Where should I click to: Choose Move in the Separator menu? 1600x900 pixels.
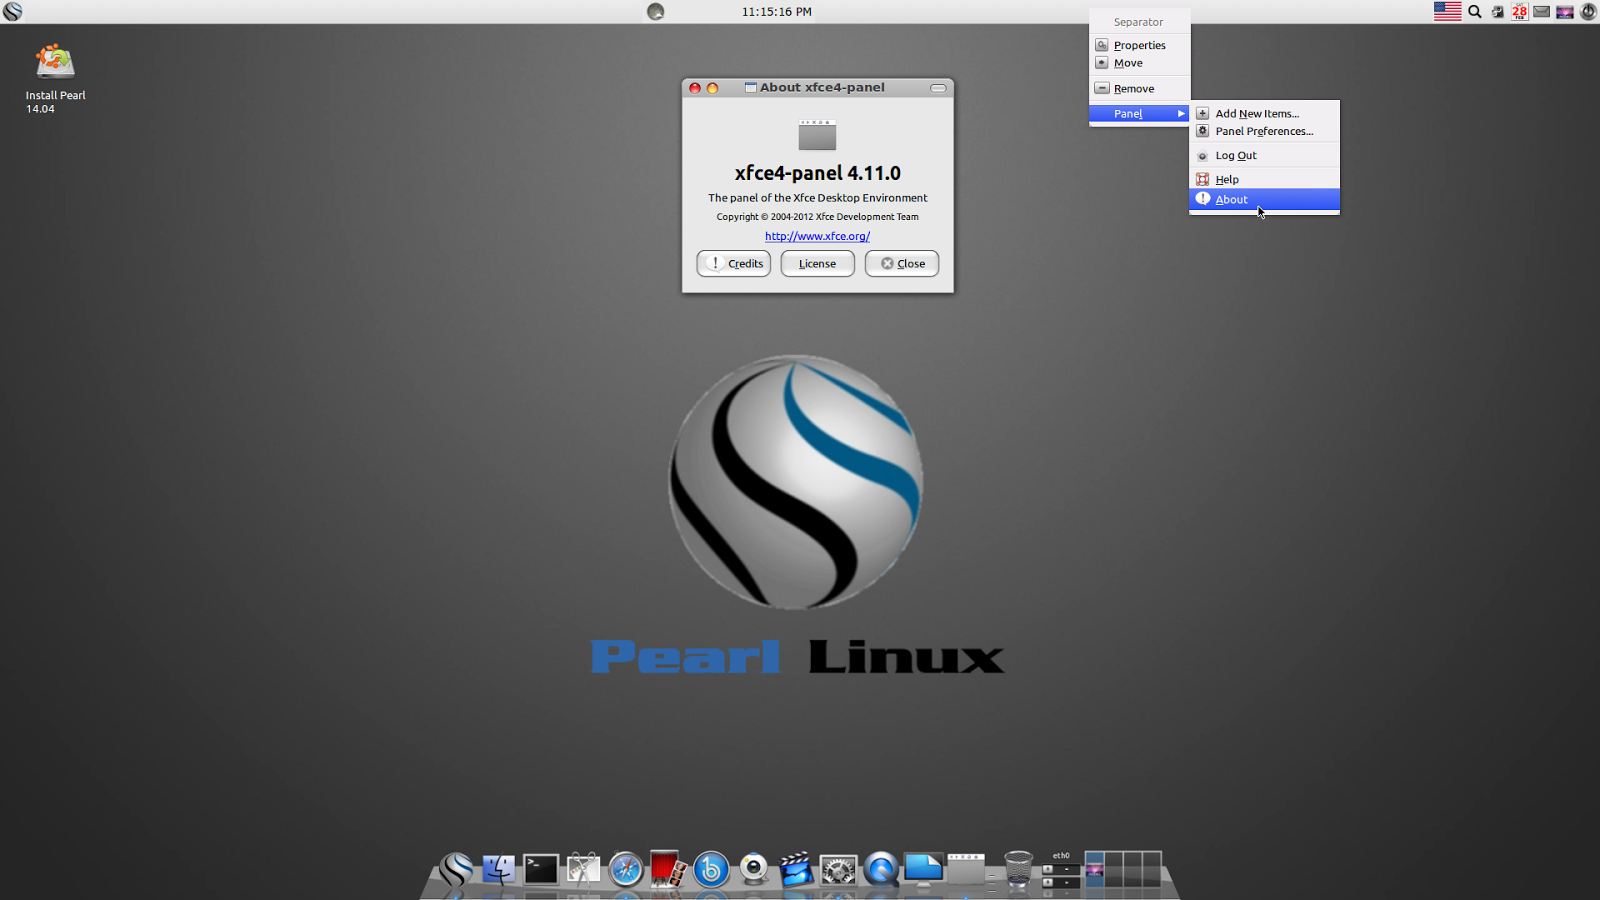tap(1139, 63)
